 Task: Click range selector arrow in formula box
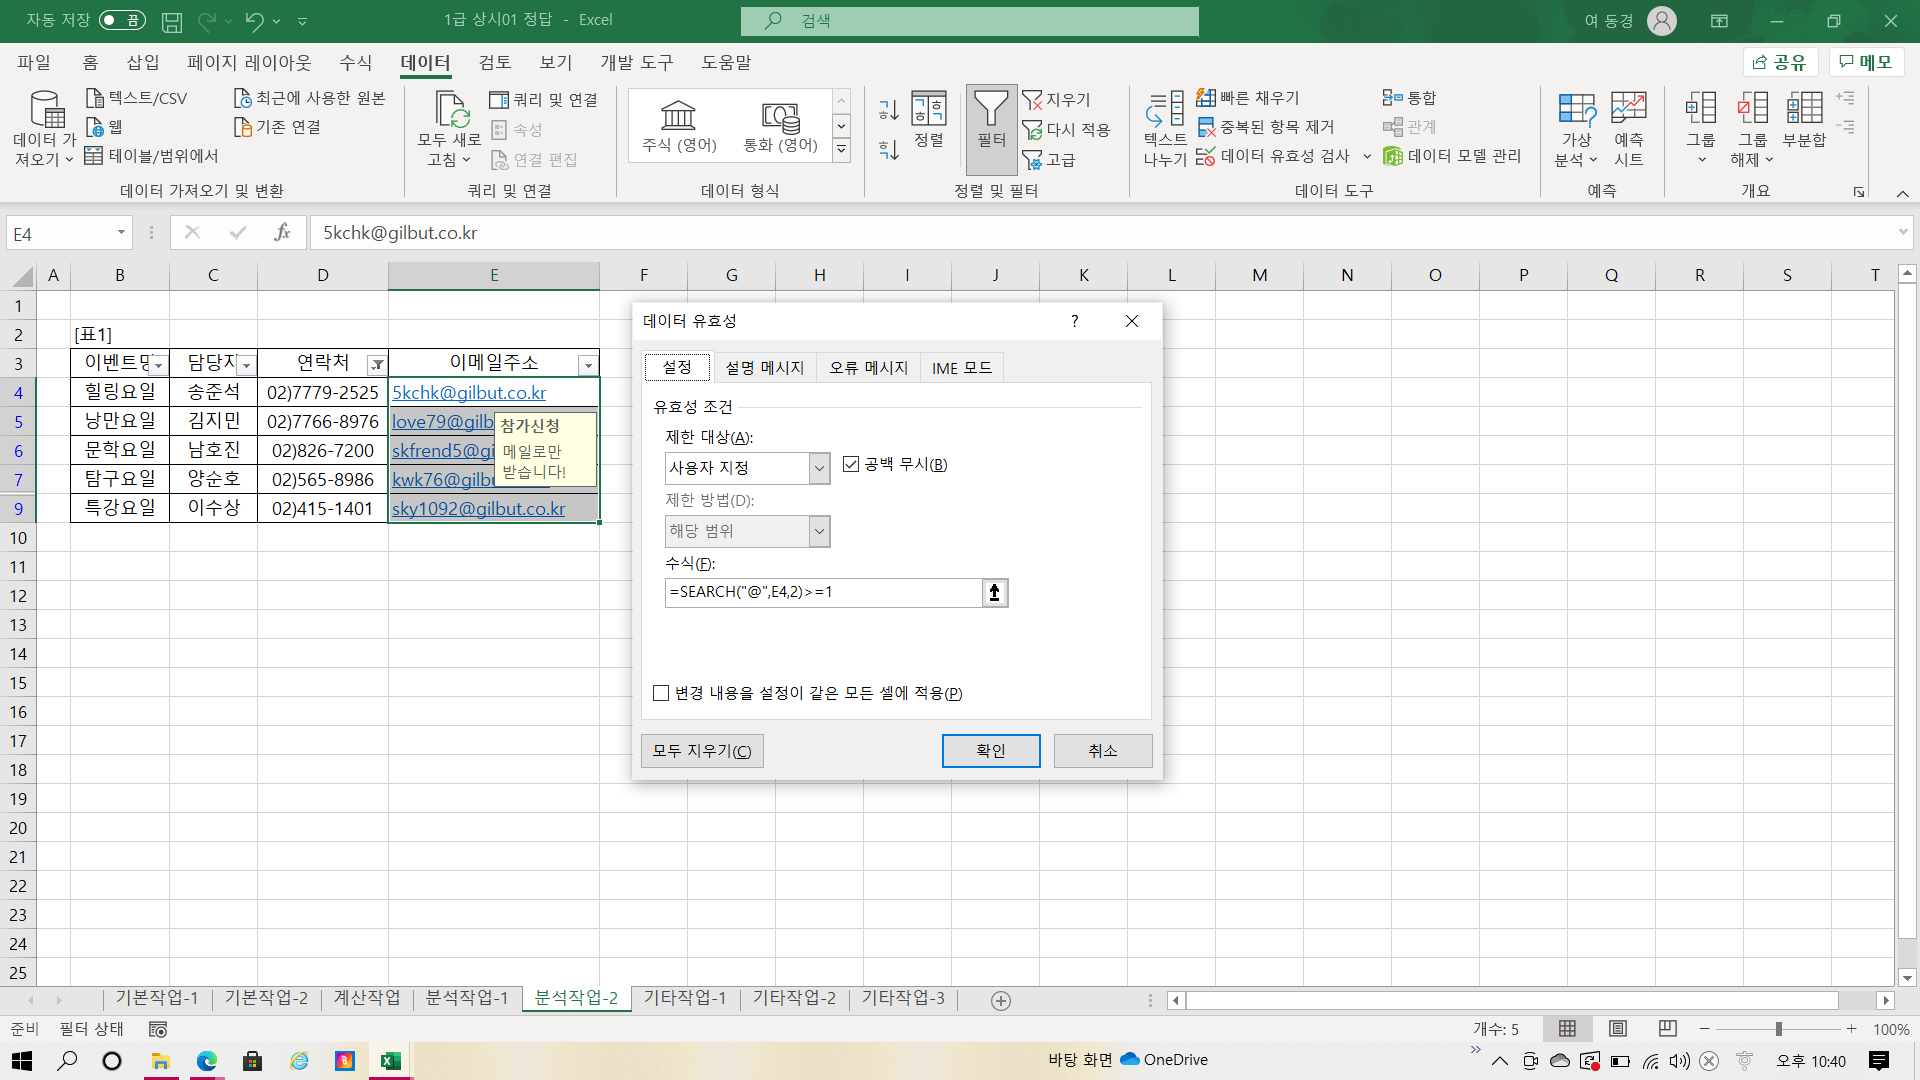coord(994,593)
